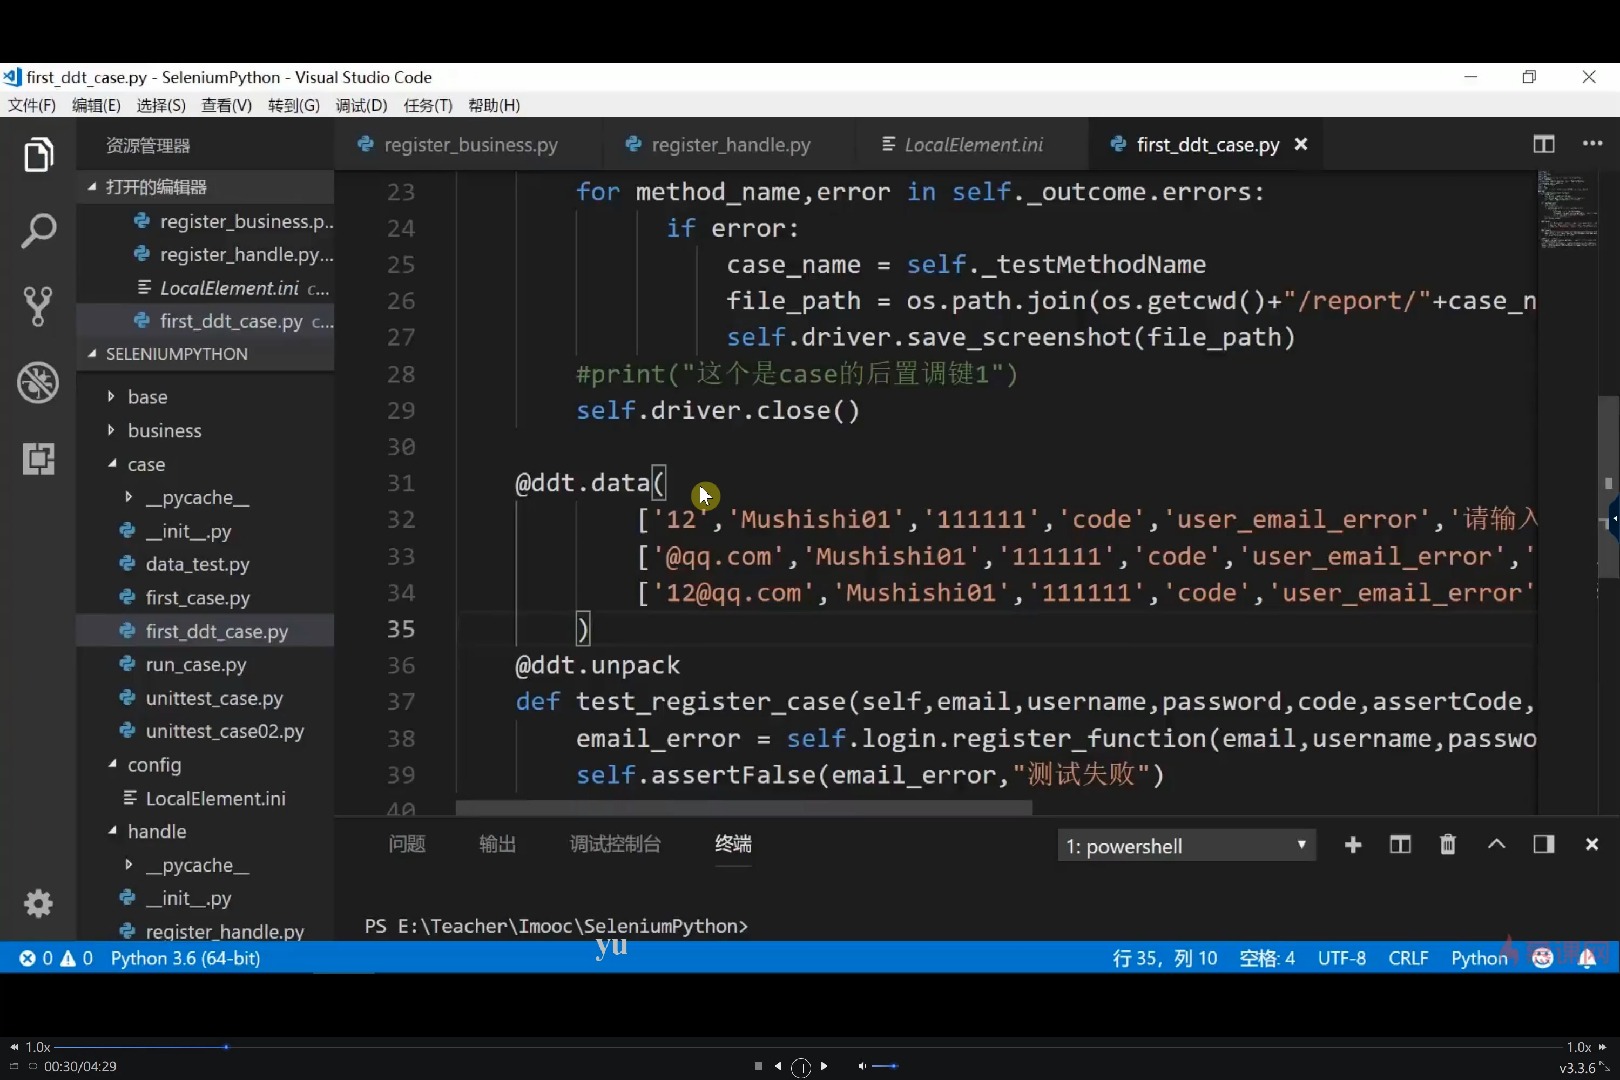
Task: Open the 调试(D) menu
Action: (x=361, y=105)
